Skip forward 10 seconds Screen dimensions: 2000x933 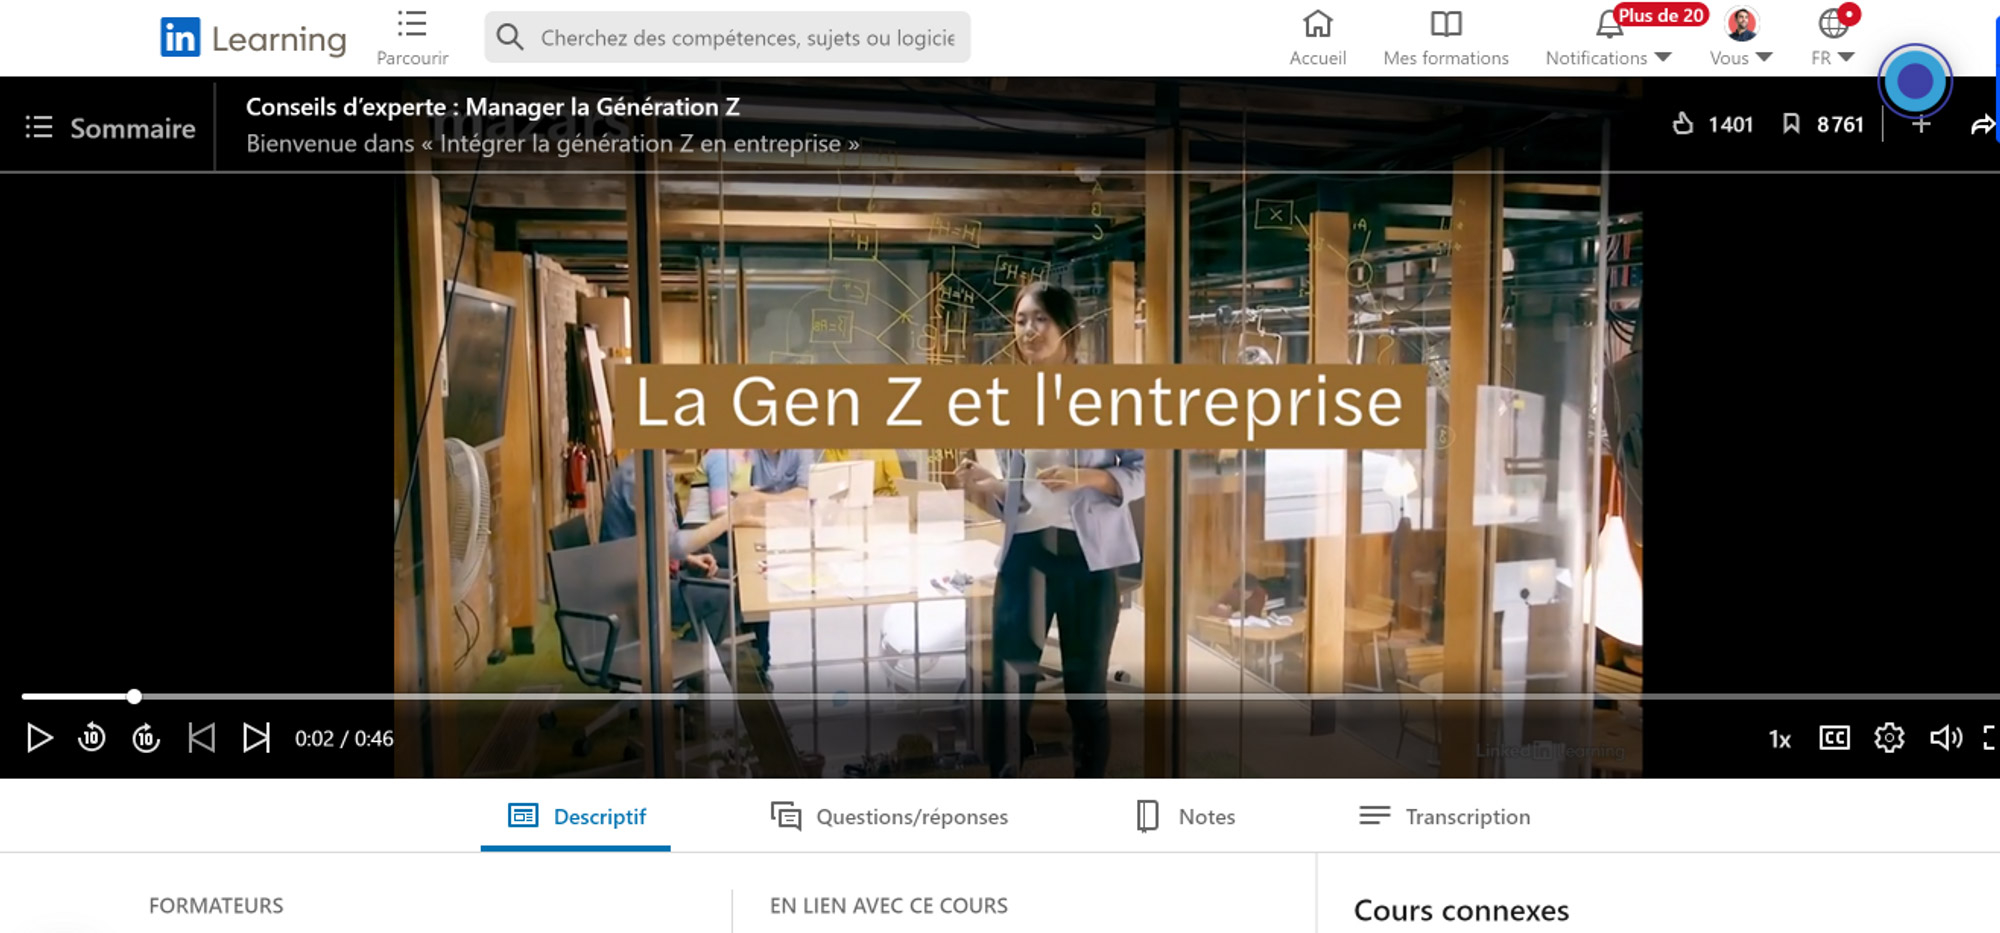coord(146,738)
